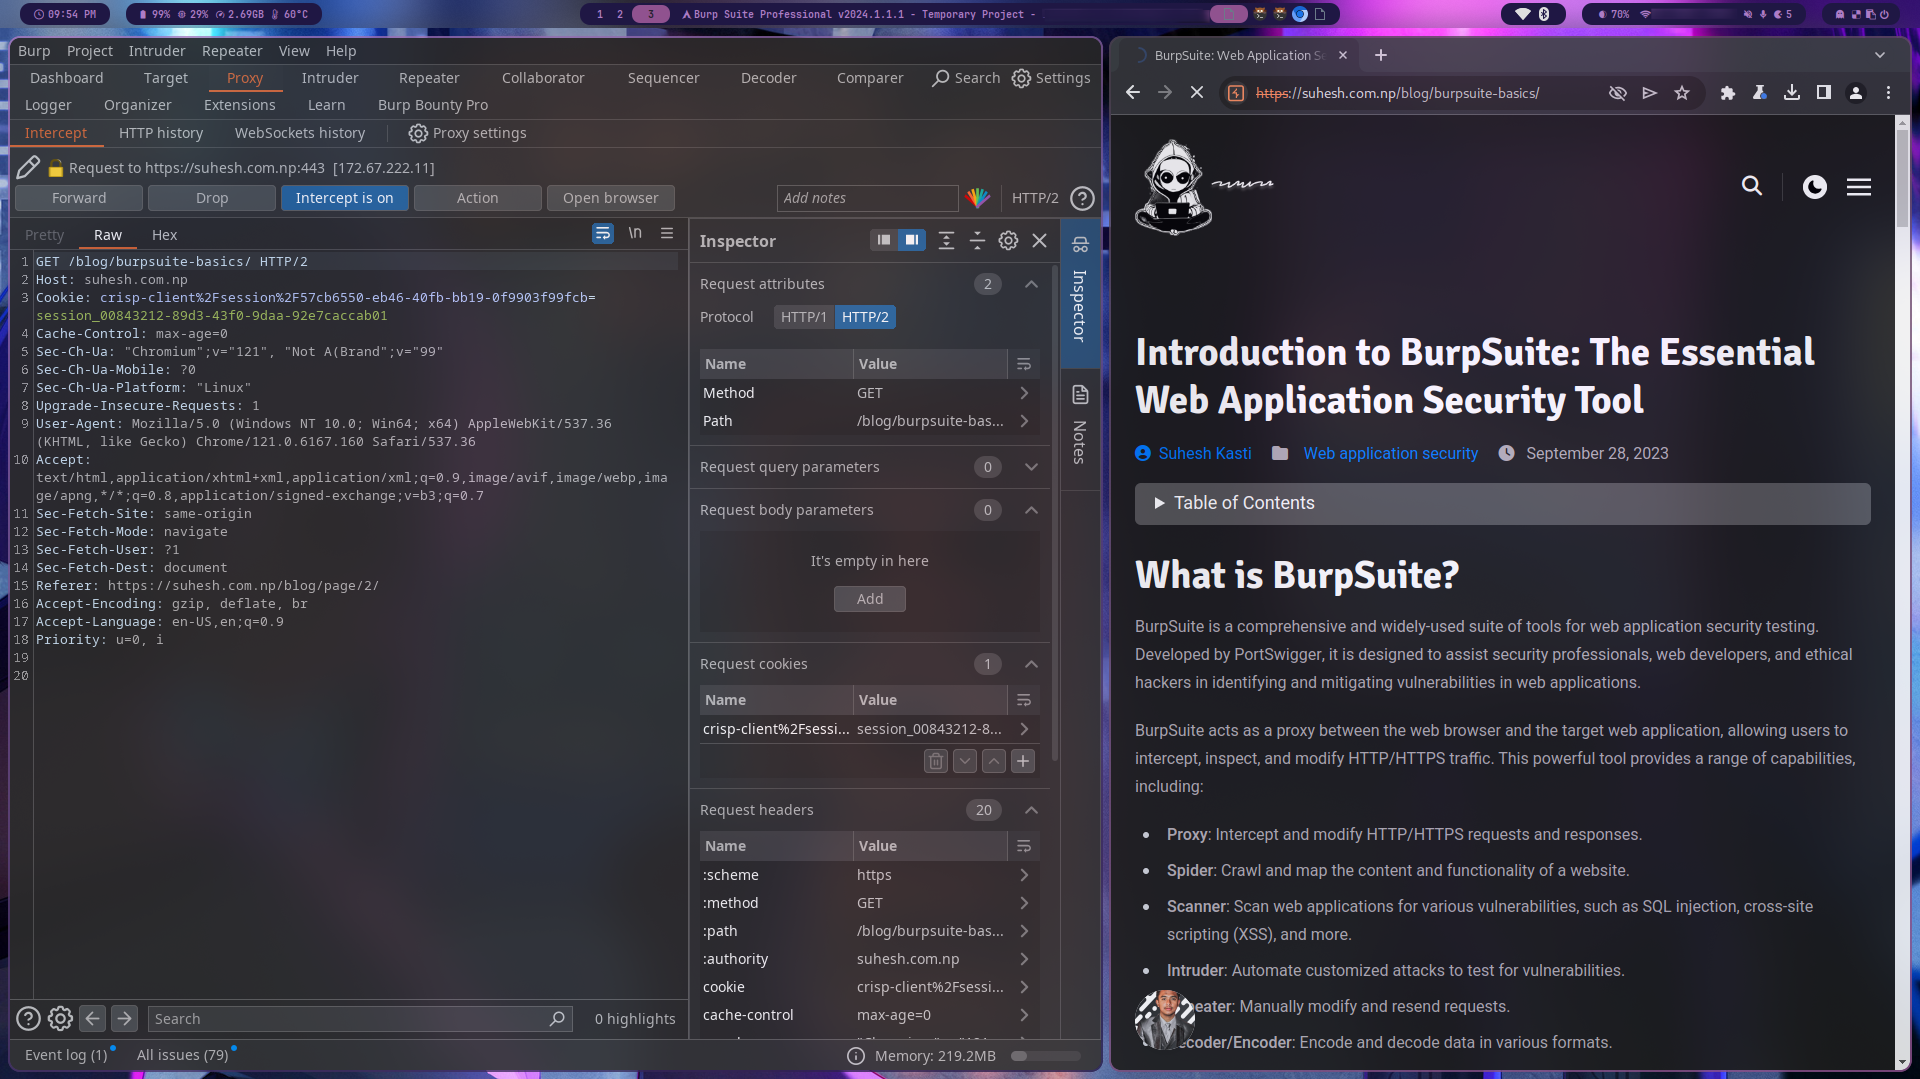Enable dark mode on the suhesh.com.np page
Viewport: 1920px width, 1079px height.
[x=1814, y=187]
